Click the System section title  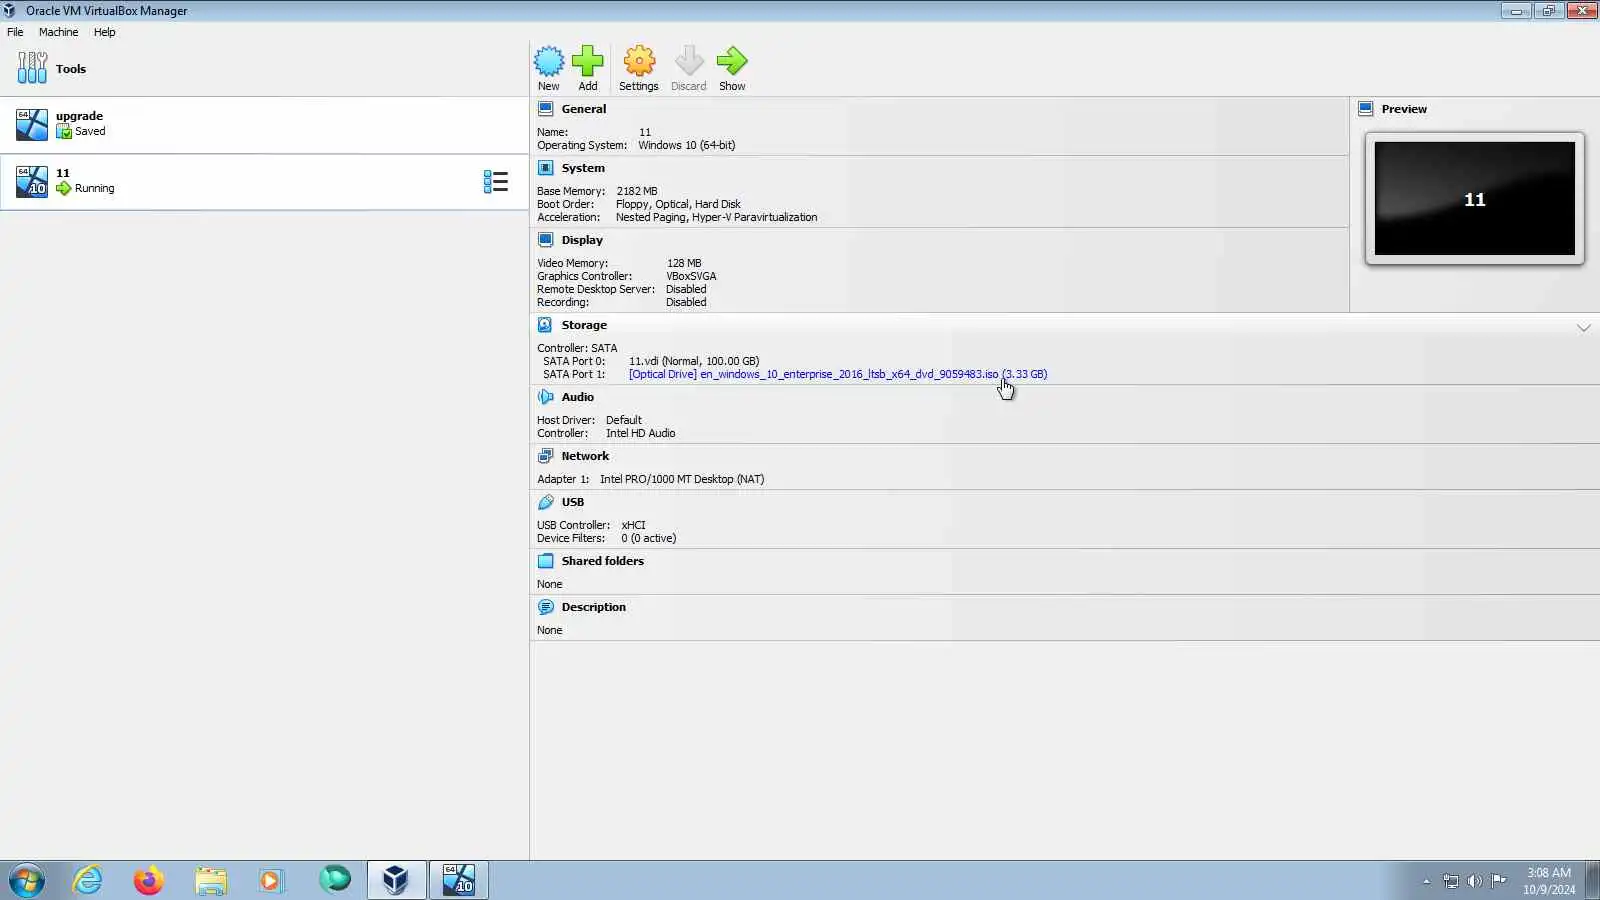tap(583, 168)
